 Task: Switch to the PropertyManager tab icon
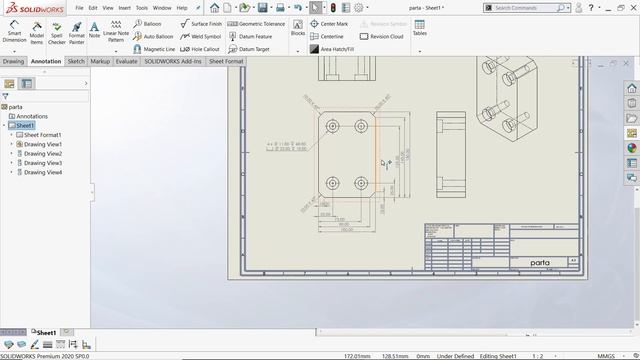pyautogui.click(x=27, y=84)
